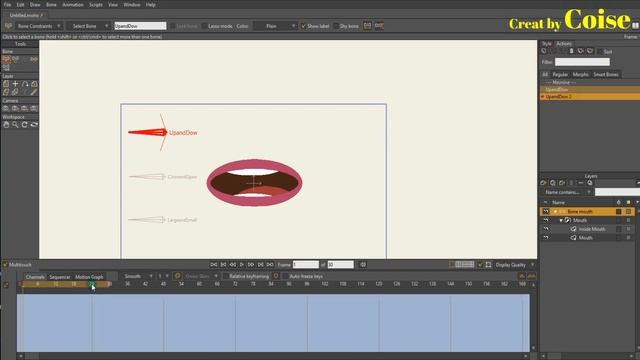Open the Style panel tab

click(x=547, y=44)
